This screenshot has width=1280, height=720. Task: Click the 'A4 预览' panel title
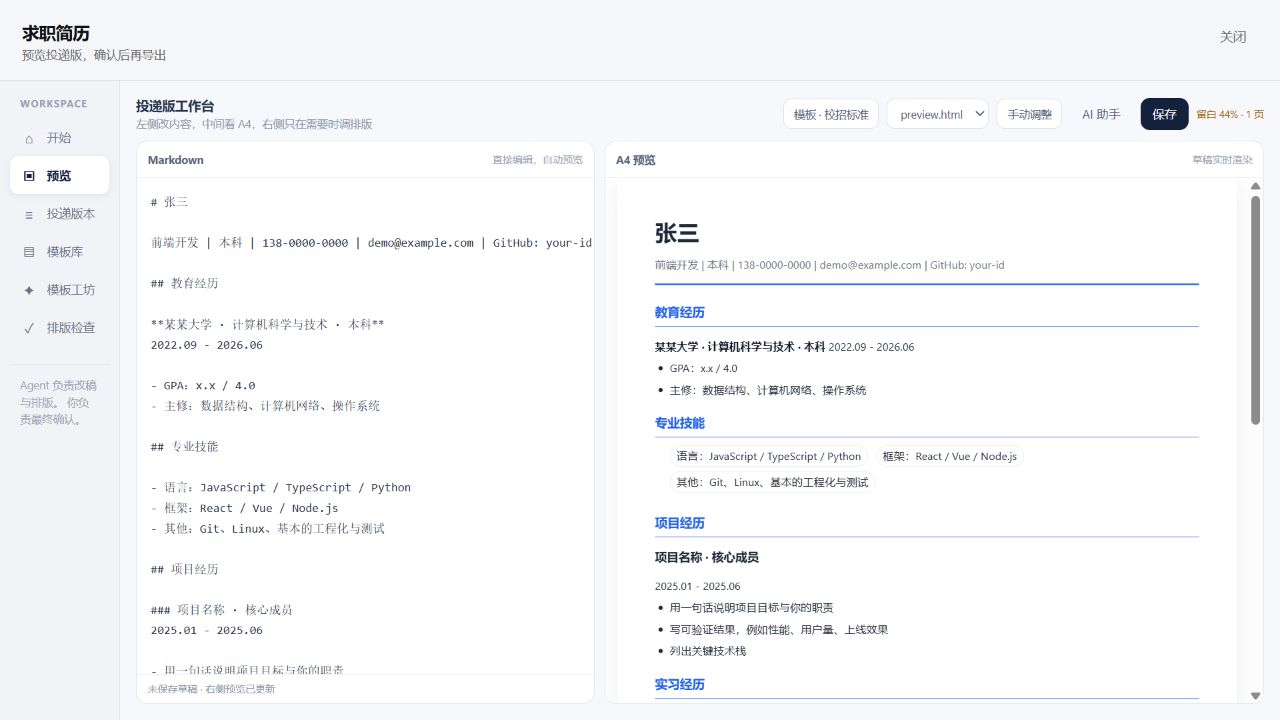click(x=636, y=160)
